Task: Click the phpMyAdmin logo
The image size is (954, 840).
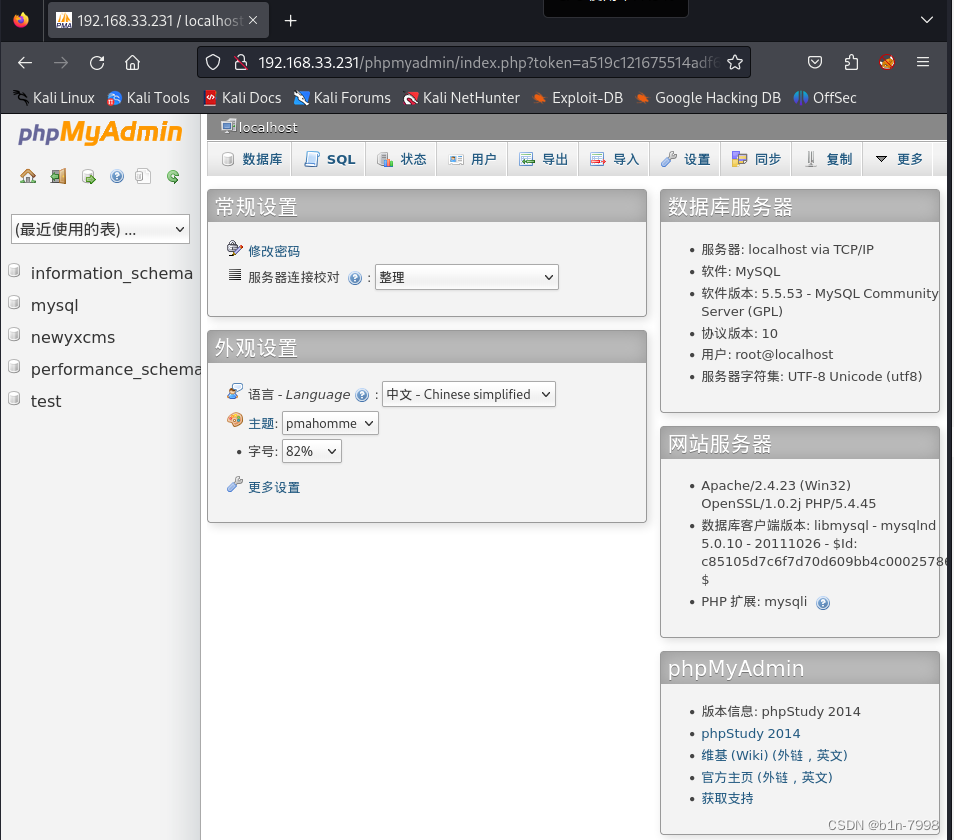Action: pyautogui.click(x=100, y=132)
